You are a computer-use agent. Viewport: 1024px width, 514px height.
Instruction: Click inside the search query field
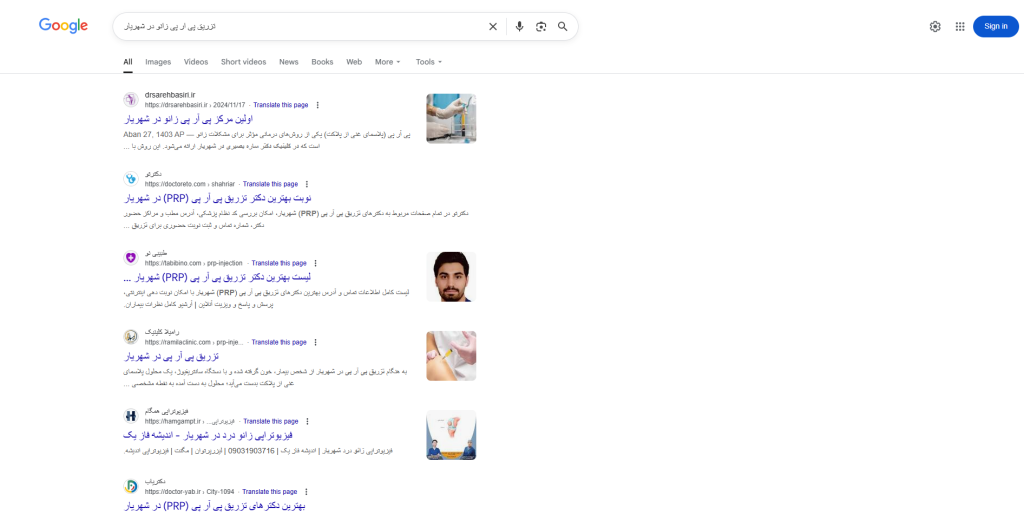coord(300,27)
